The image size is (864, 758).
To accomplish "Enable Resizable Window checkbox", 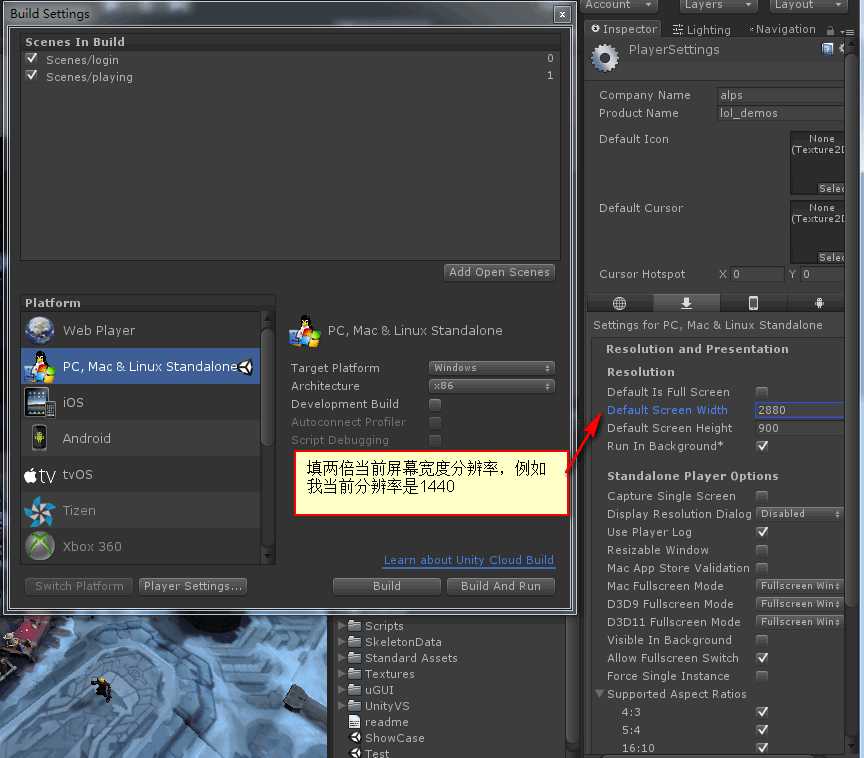I will tap(762, 550).
